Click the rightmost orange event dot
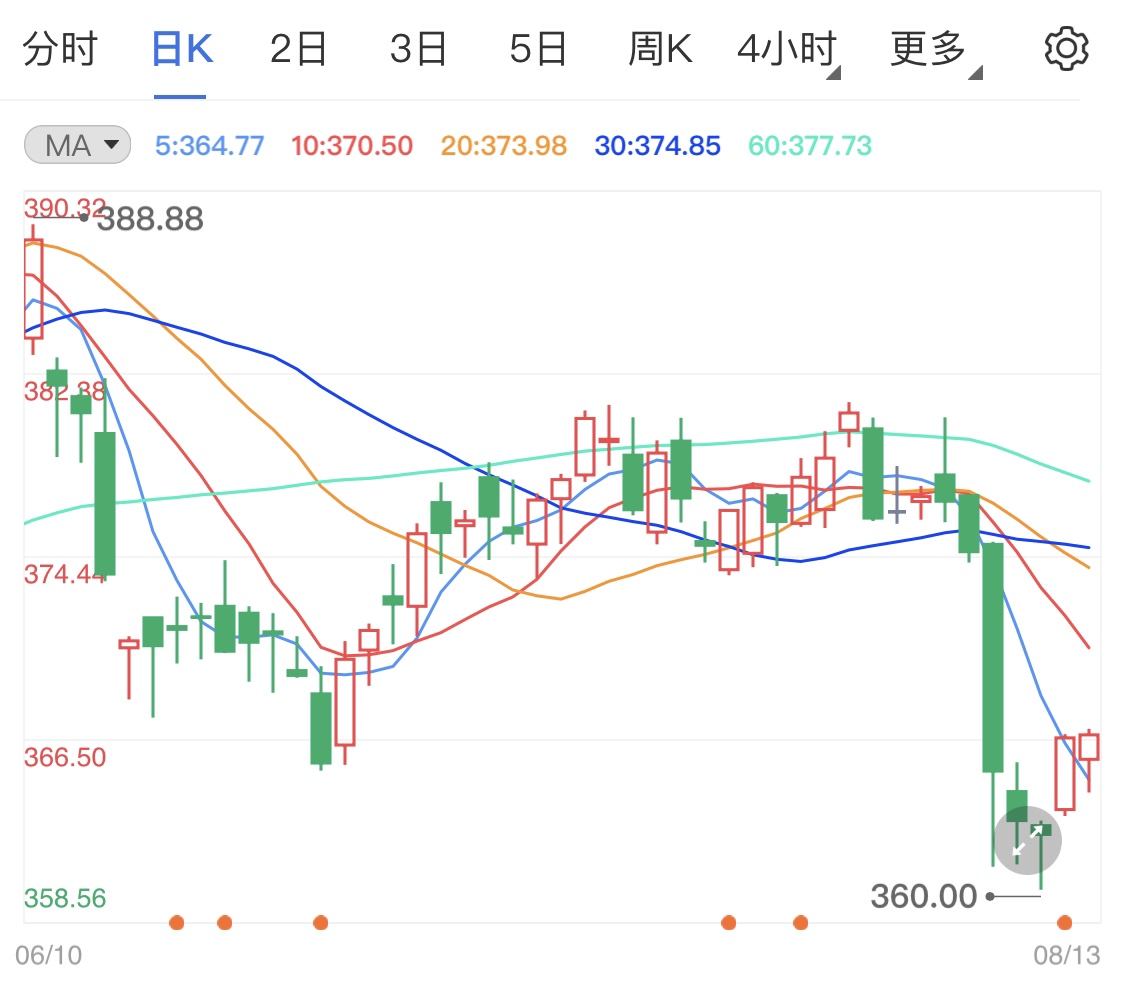Image resolution: width=1125 pixels, height=987 pixels. pos(1065,922)
